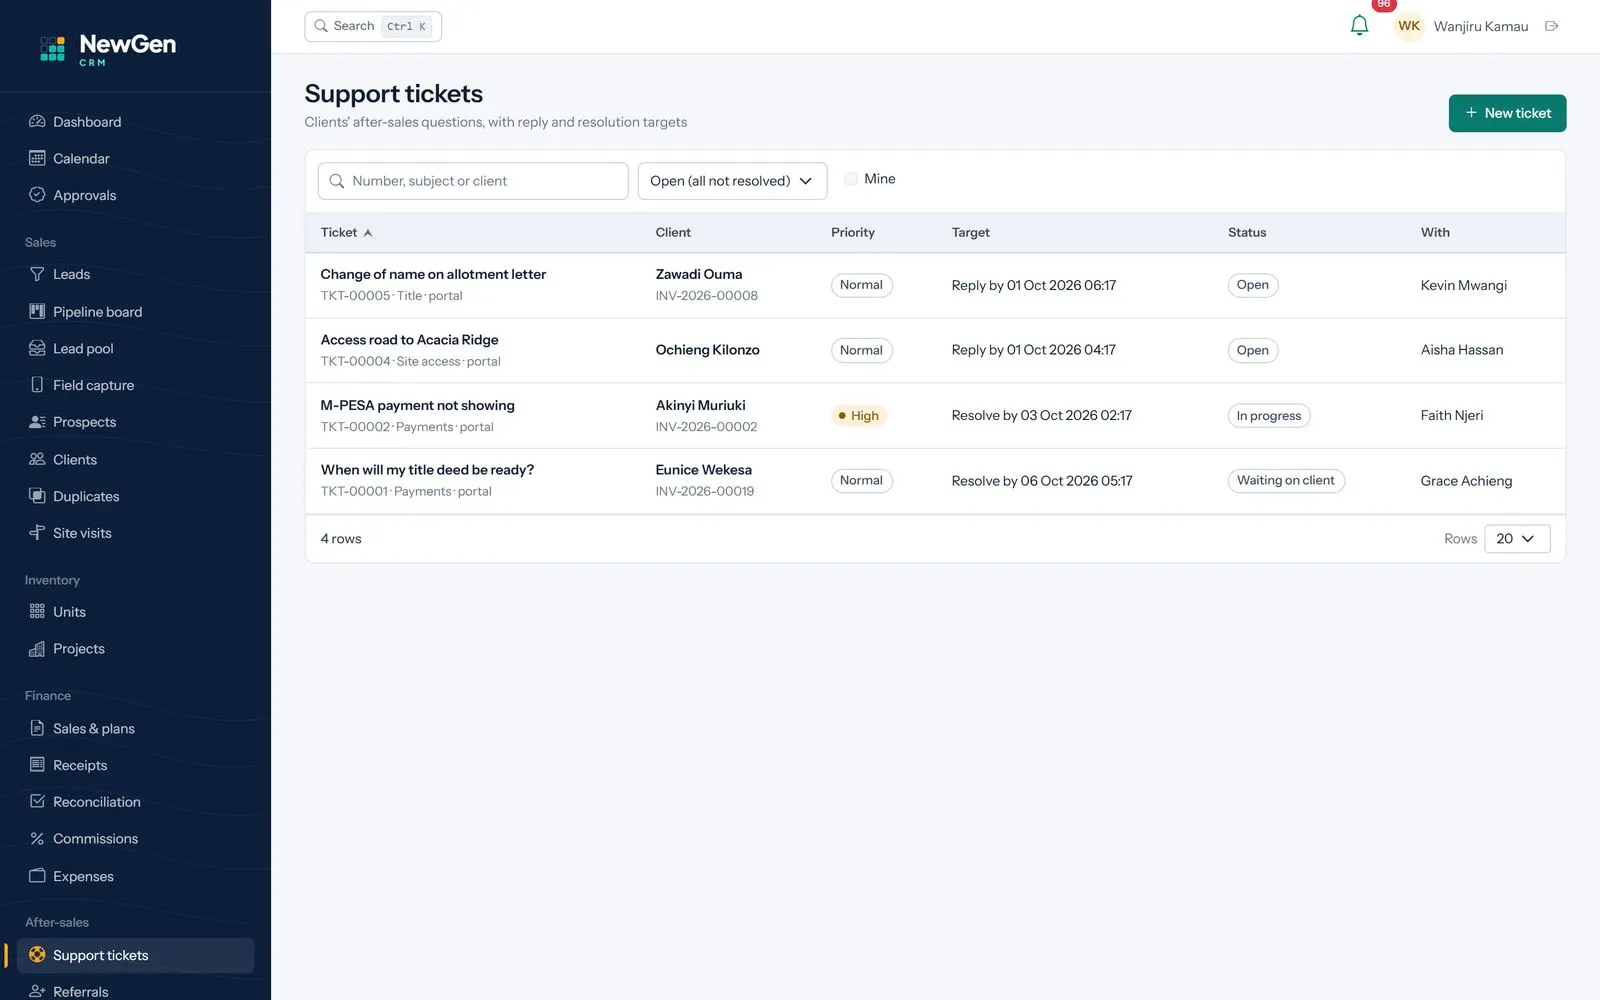Open ticket 'When will my title deed be ready?'
1600x1000 pixels.
(x=427, y=470)
